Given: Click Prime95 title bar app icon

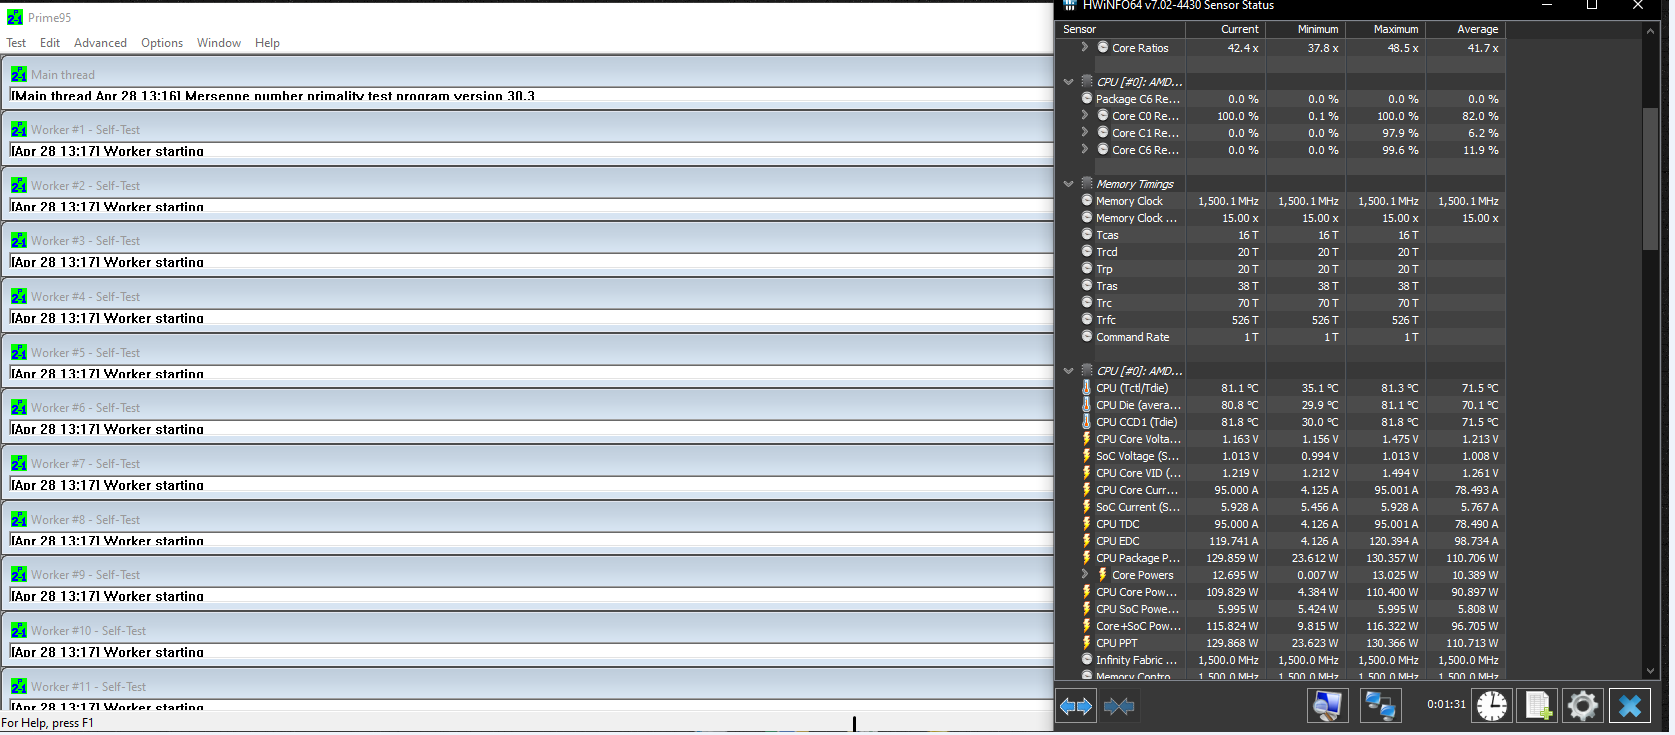Looking at the screenshot, I should [x=15, y=17].
